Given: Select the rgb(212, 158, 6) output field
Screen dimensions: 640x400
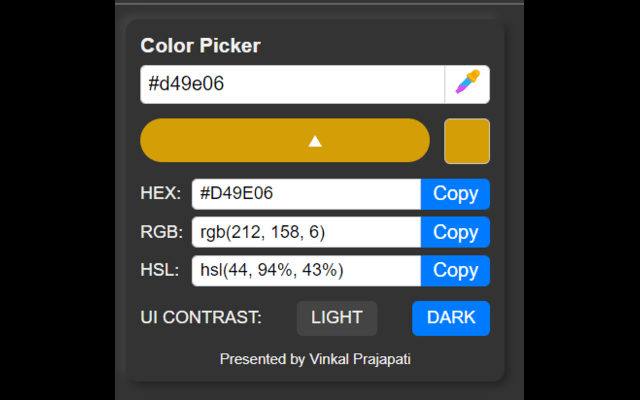Looking at the screenshot, I should (x=305, y=232).
